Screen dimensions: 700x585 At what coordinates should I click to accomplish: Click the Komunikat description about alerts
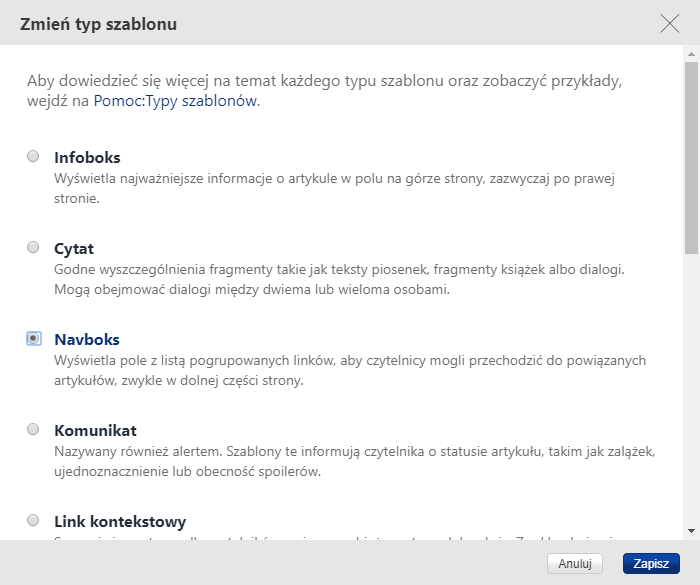click(x=354, y=461)
